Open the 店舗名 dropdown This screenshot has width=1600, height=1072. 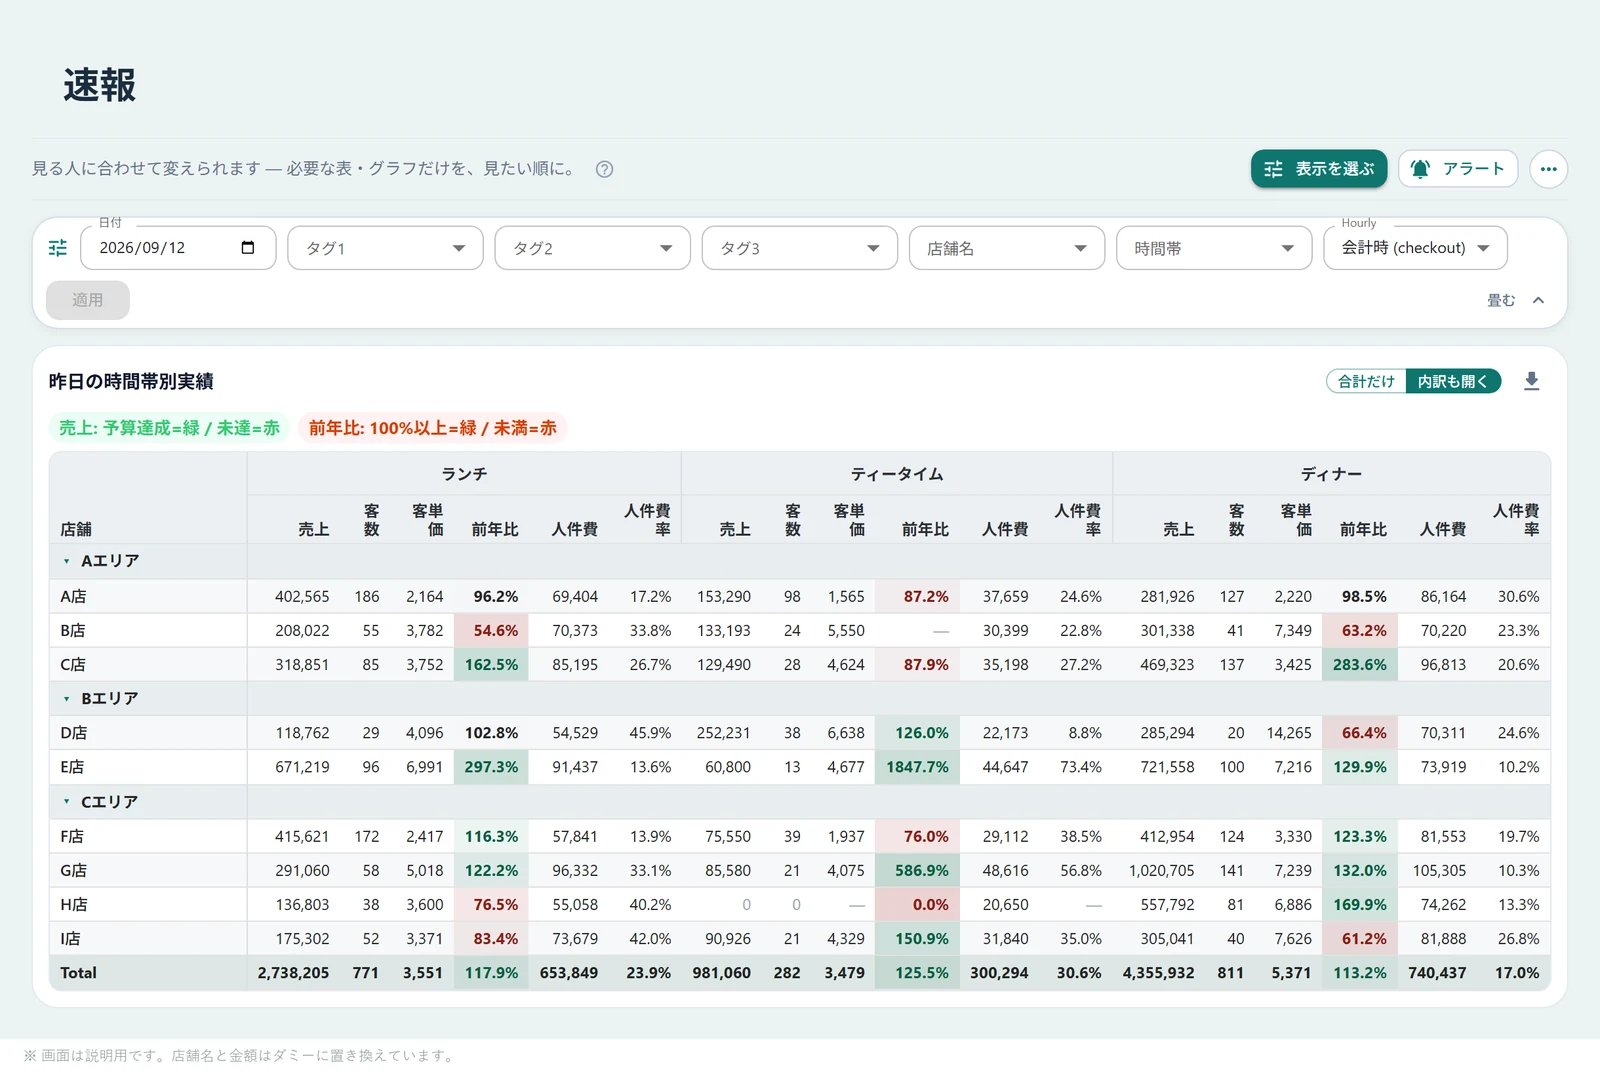pyautogui.click(x=1007, y=248)
